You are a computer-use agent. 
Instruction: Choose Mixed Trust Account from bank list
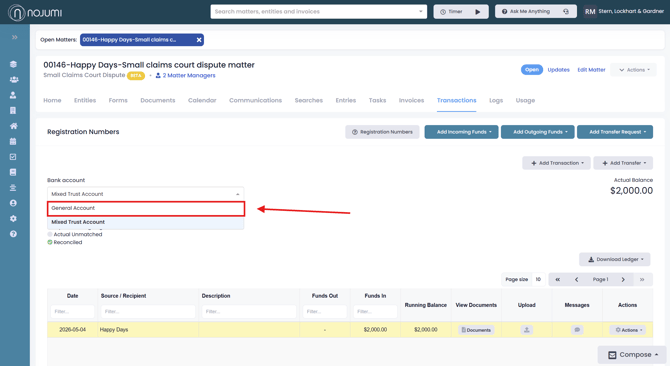pos(146,222)
